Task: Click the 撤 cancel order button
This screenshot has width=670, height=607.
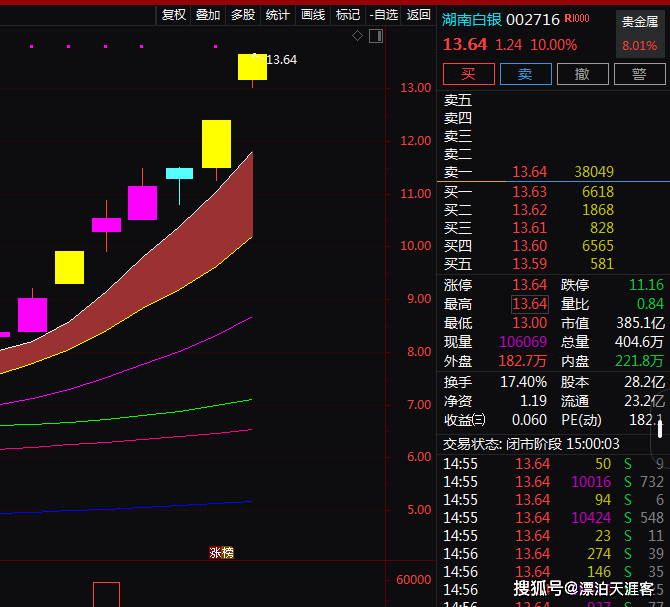Action: click(x=582, y=74)
